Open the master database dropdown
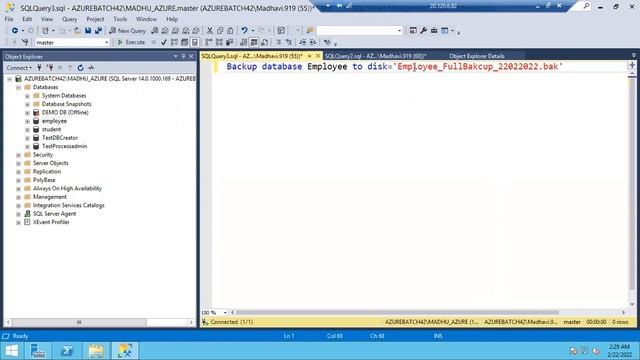Screen dimensions: 640x360 (107, 42)
